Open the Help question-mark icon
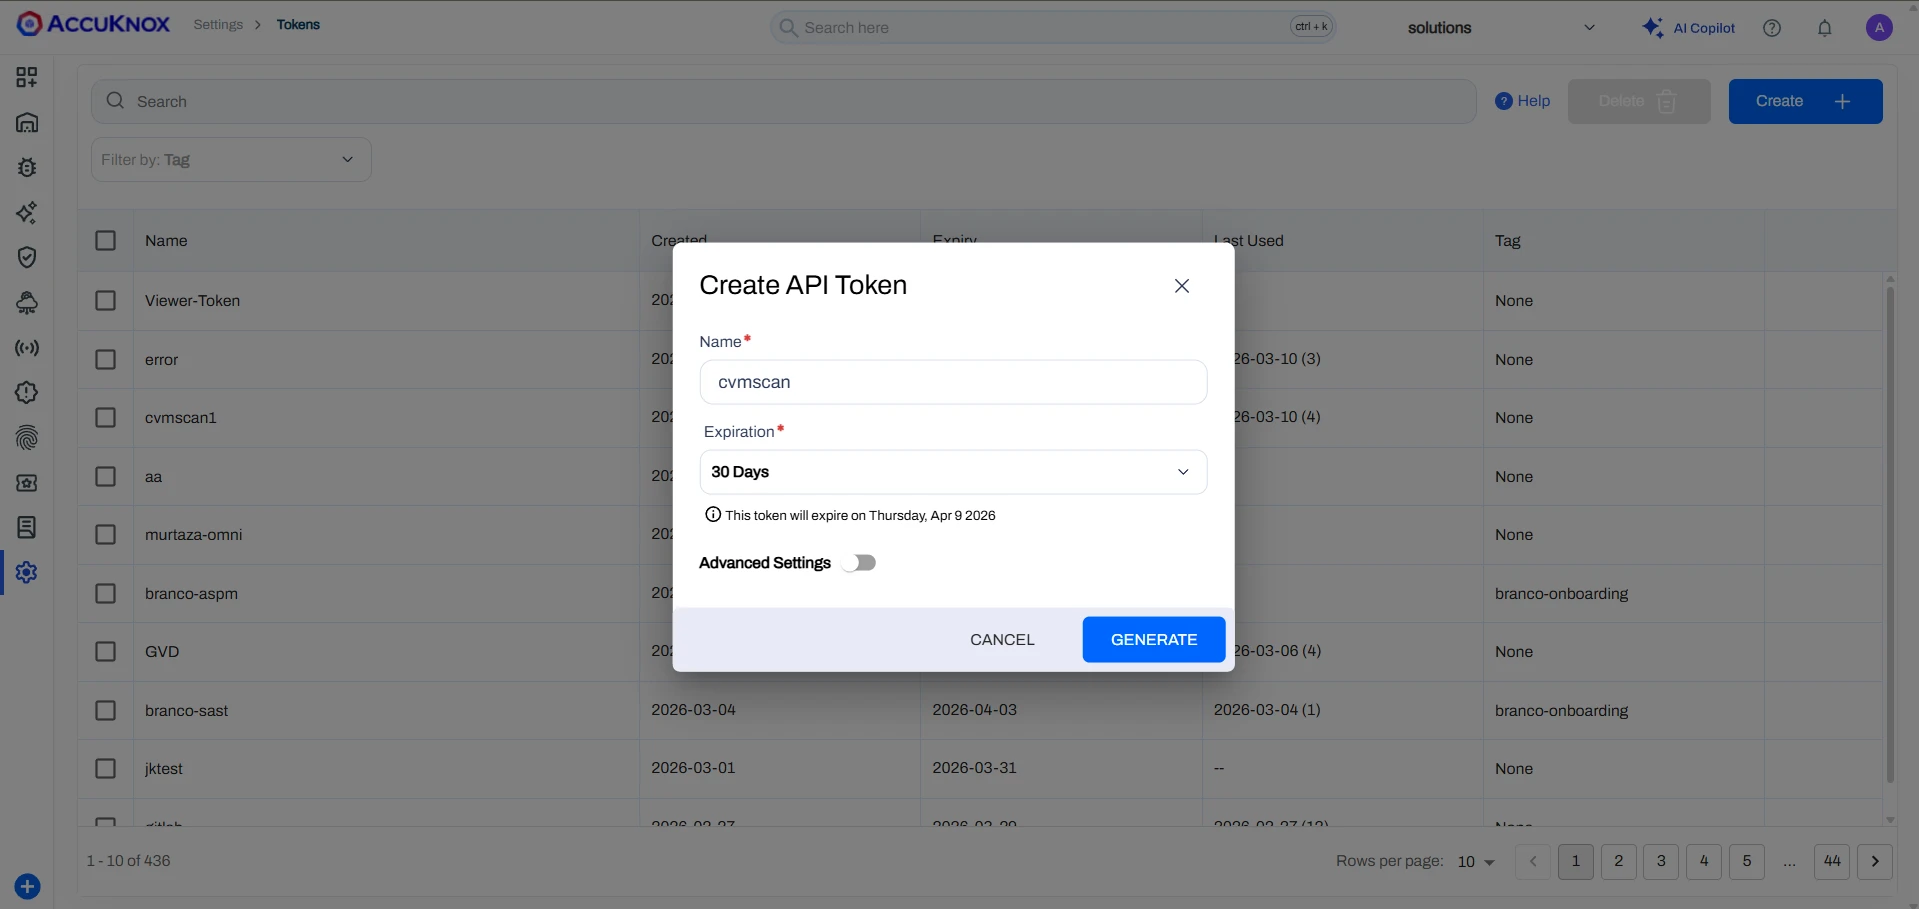 1772,27
